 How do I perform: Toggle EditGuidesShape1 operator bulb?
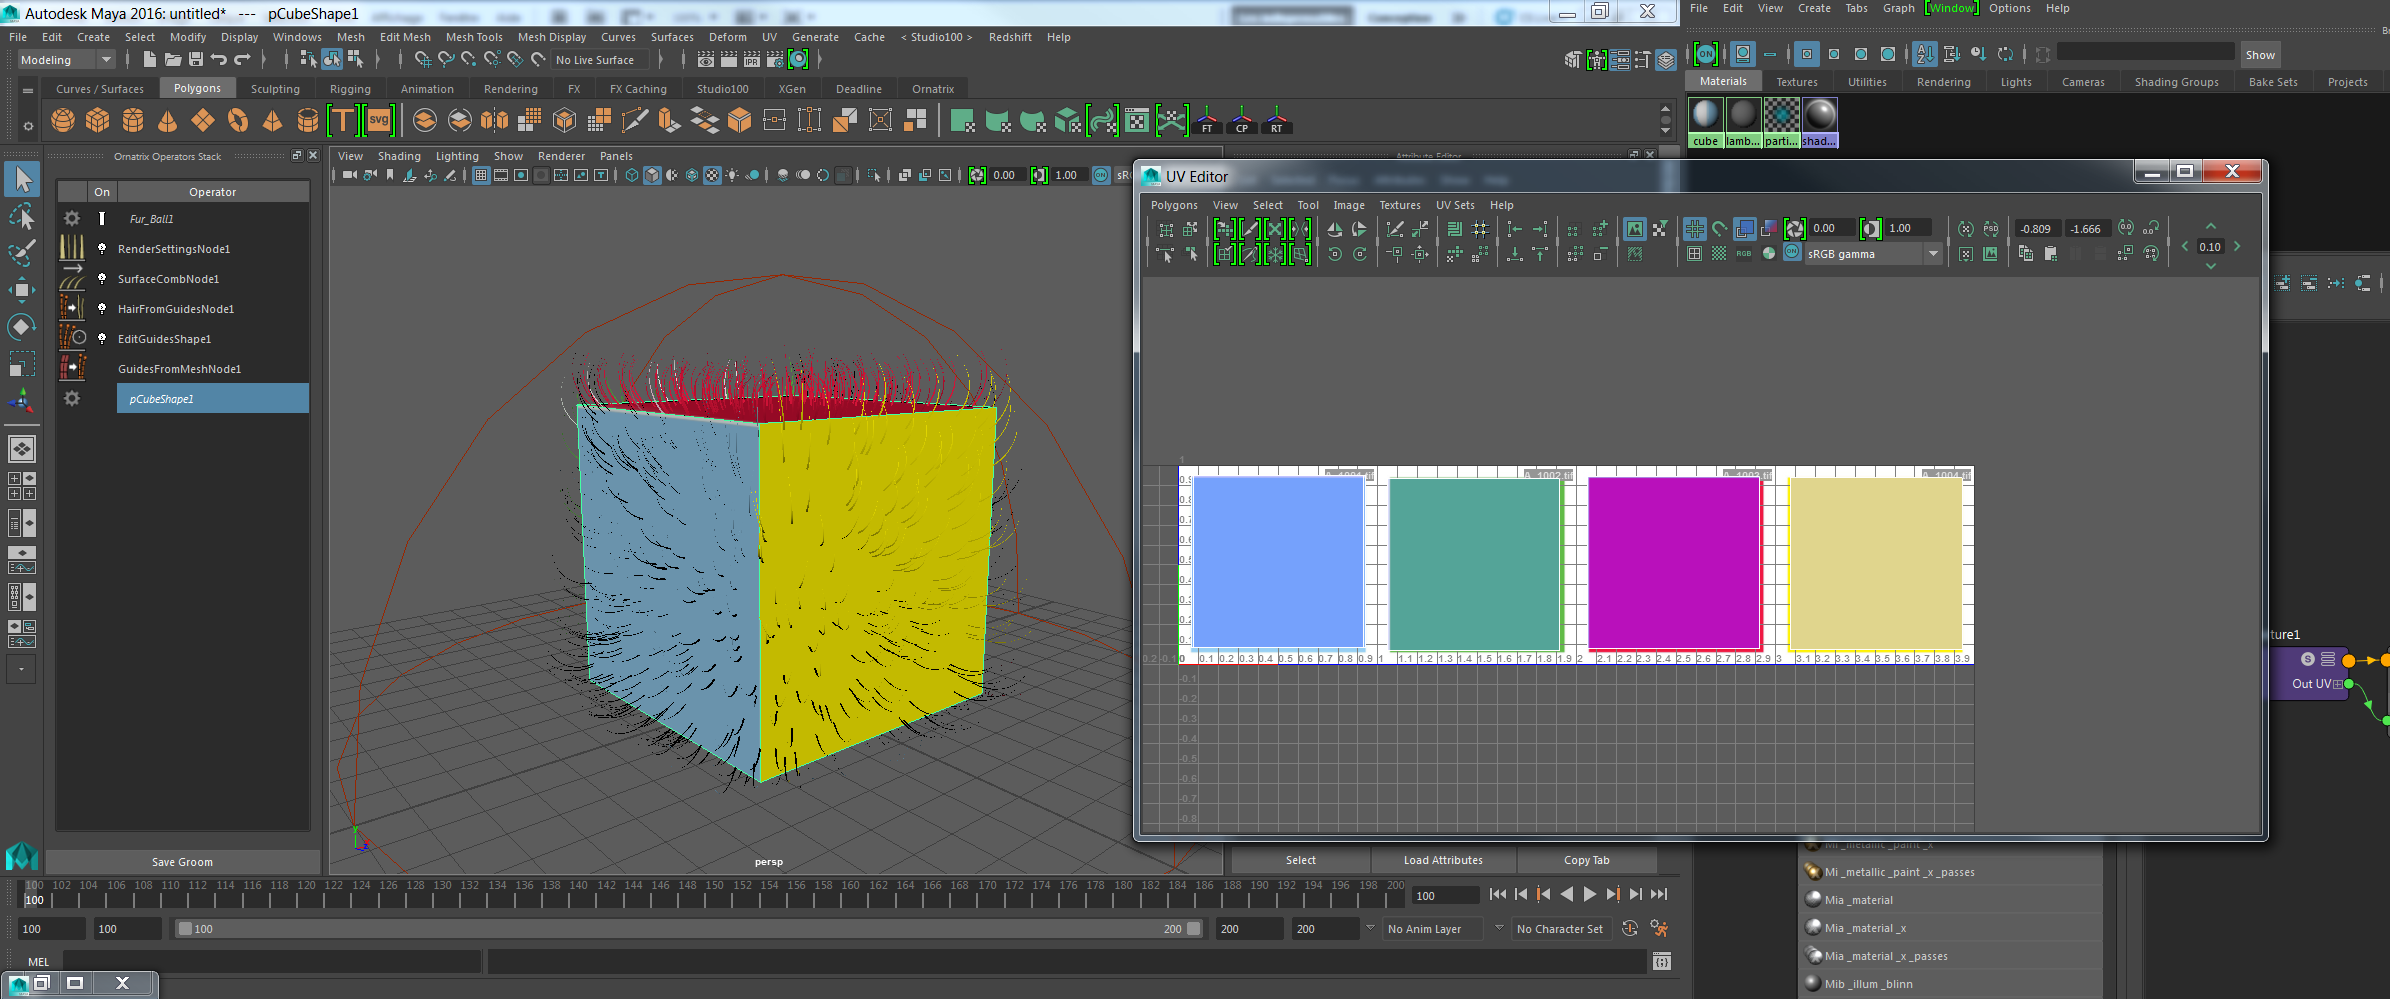(102, 339)
